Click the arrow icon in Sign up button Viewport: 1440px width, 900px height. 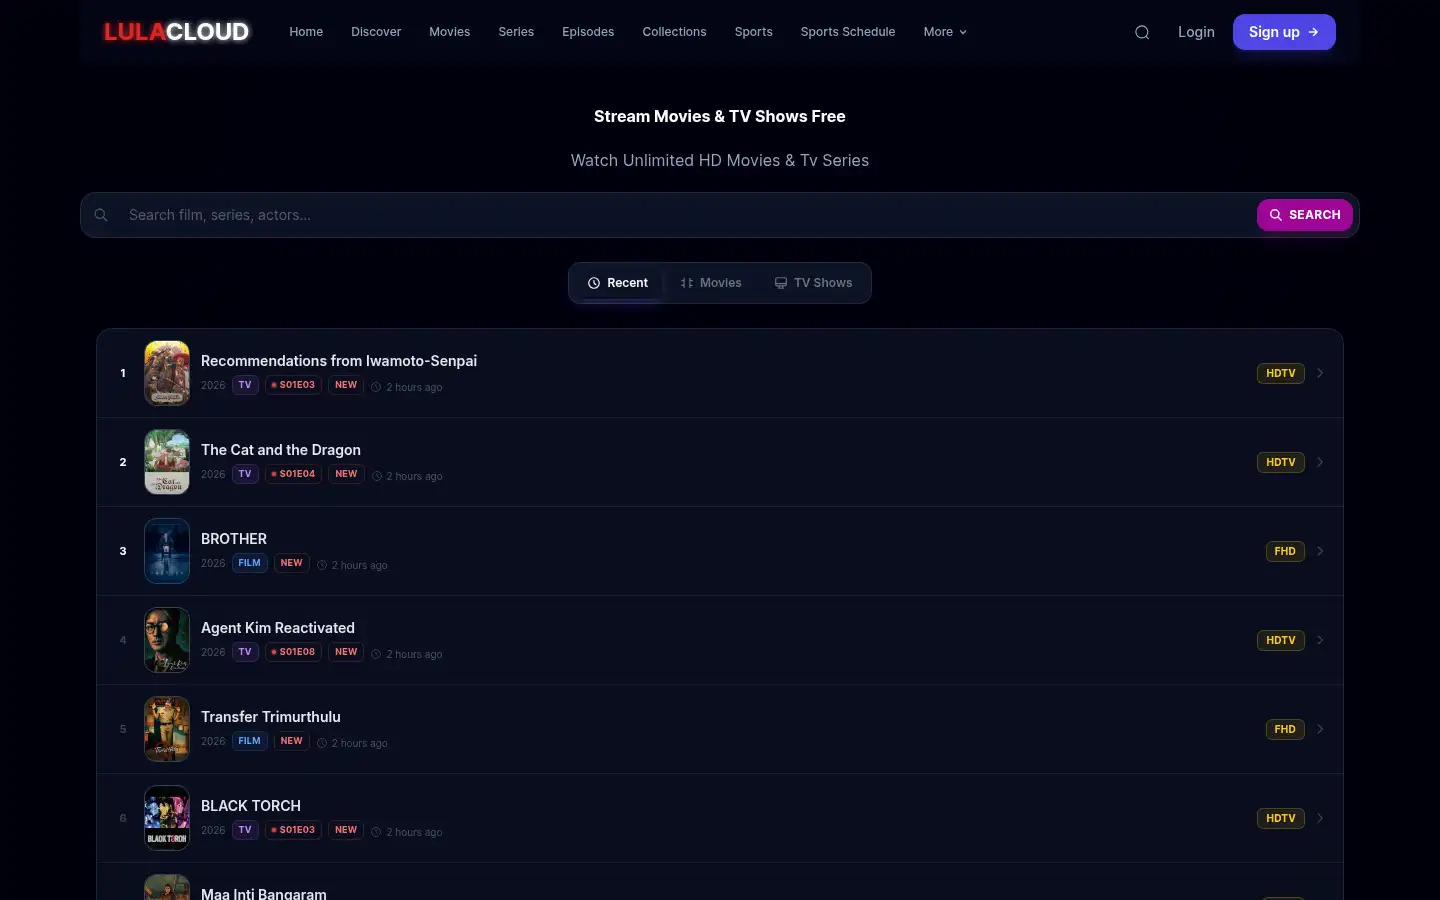1313,32
